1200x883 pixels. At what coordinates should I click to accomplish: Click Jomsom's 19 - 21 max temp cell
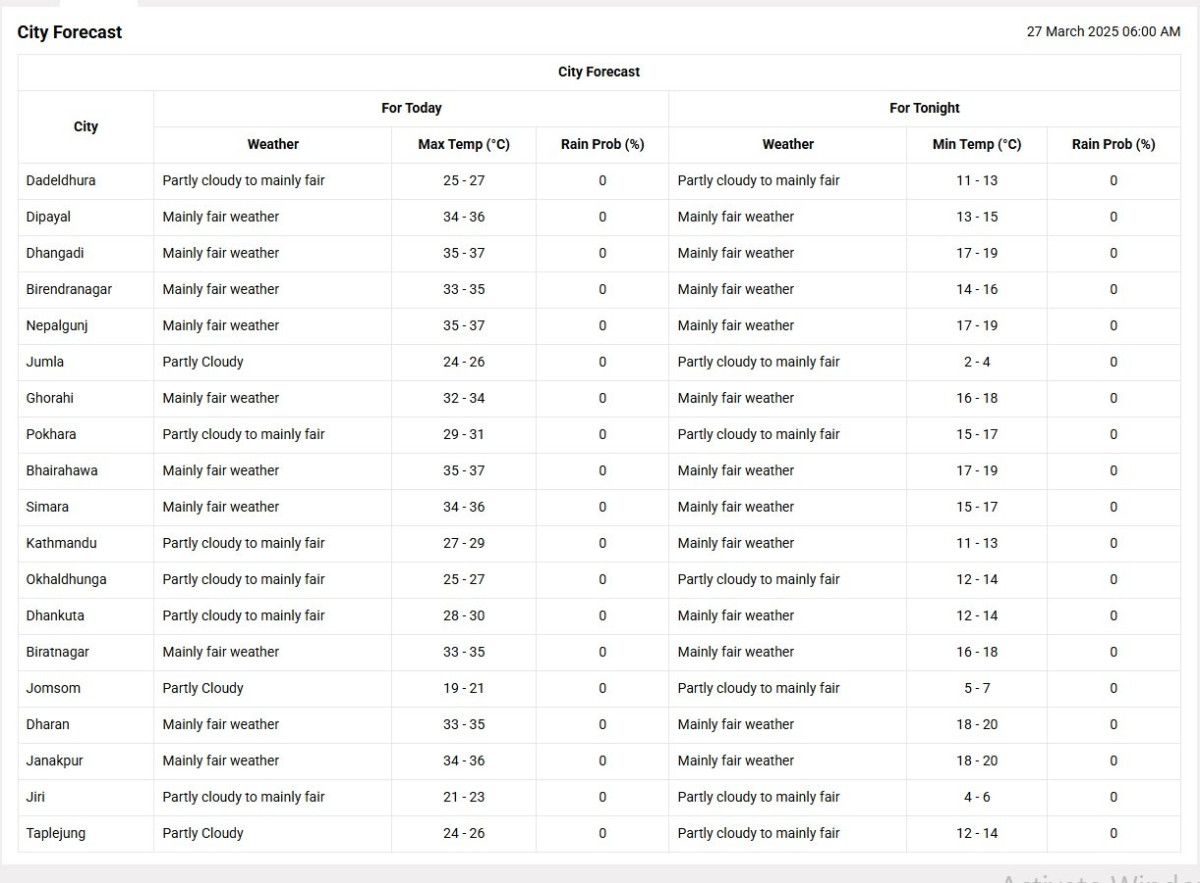[x=464, y=688]
